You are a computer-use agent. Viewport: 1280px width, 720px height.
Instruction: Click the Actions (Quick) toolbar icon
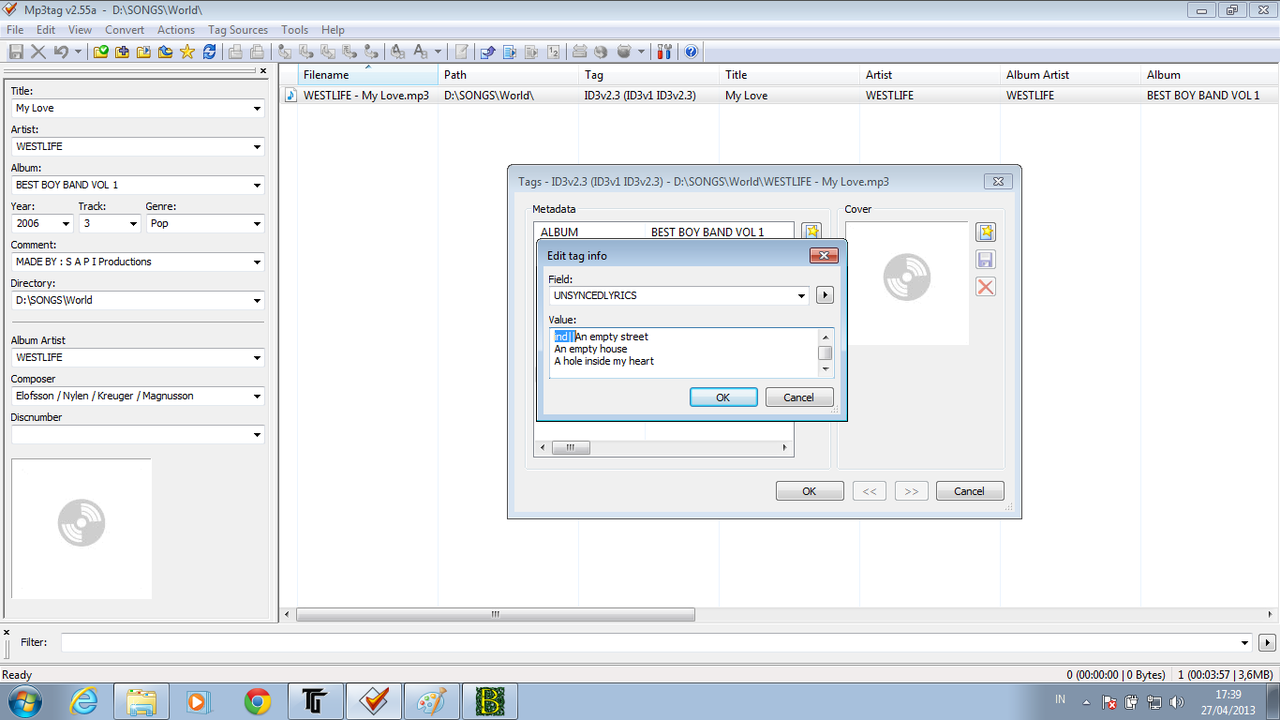419,51
